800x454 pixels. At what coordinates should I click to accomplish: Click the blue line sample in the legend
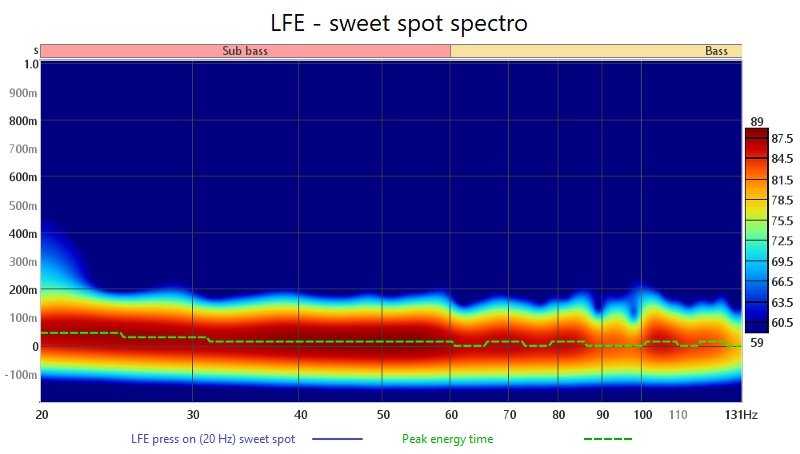337,439
